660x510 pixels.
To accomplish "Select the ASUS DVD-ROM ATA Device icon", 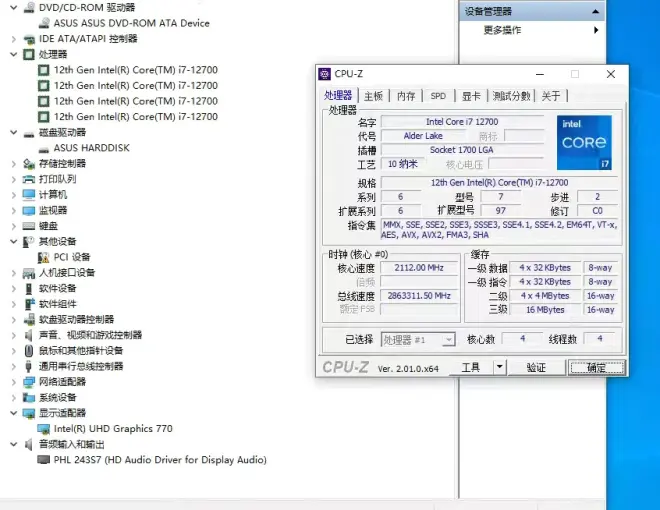I will click(44, 23).
